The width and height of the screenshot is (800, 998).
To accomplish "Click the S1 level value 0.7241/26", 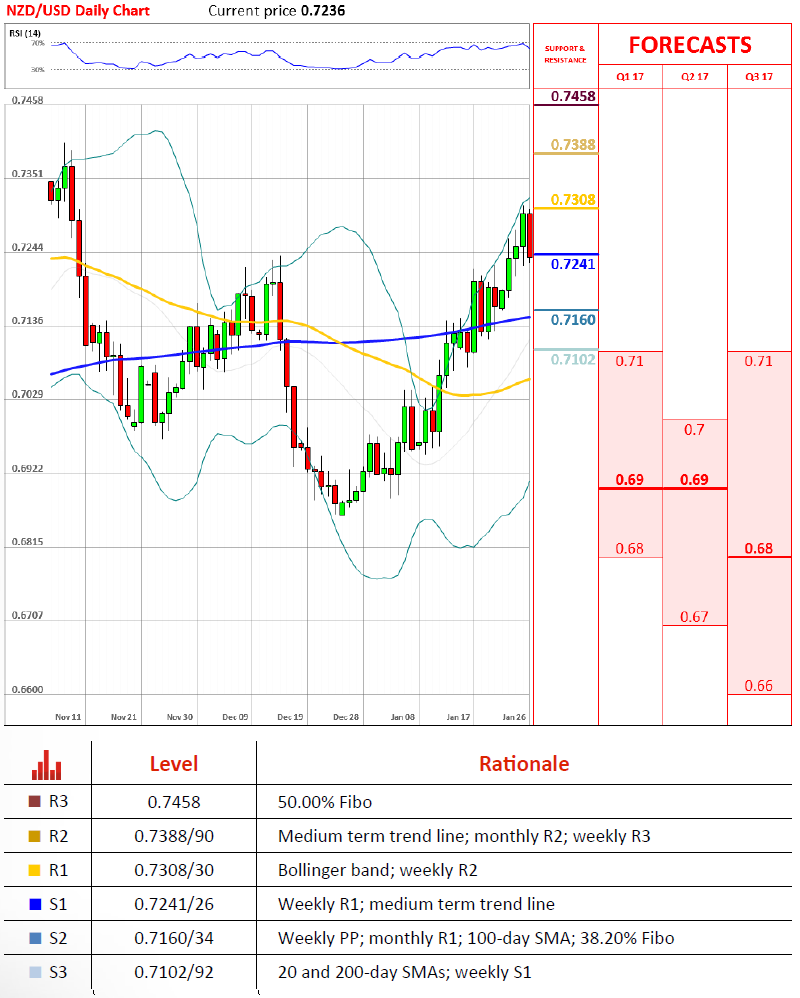I will [174, 904].
